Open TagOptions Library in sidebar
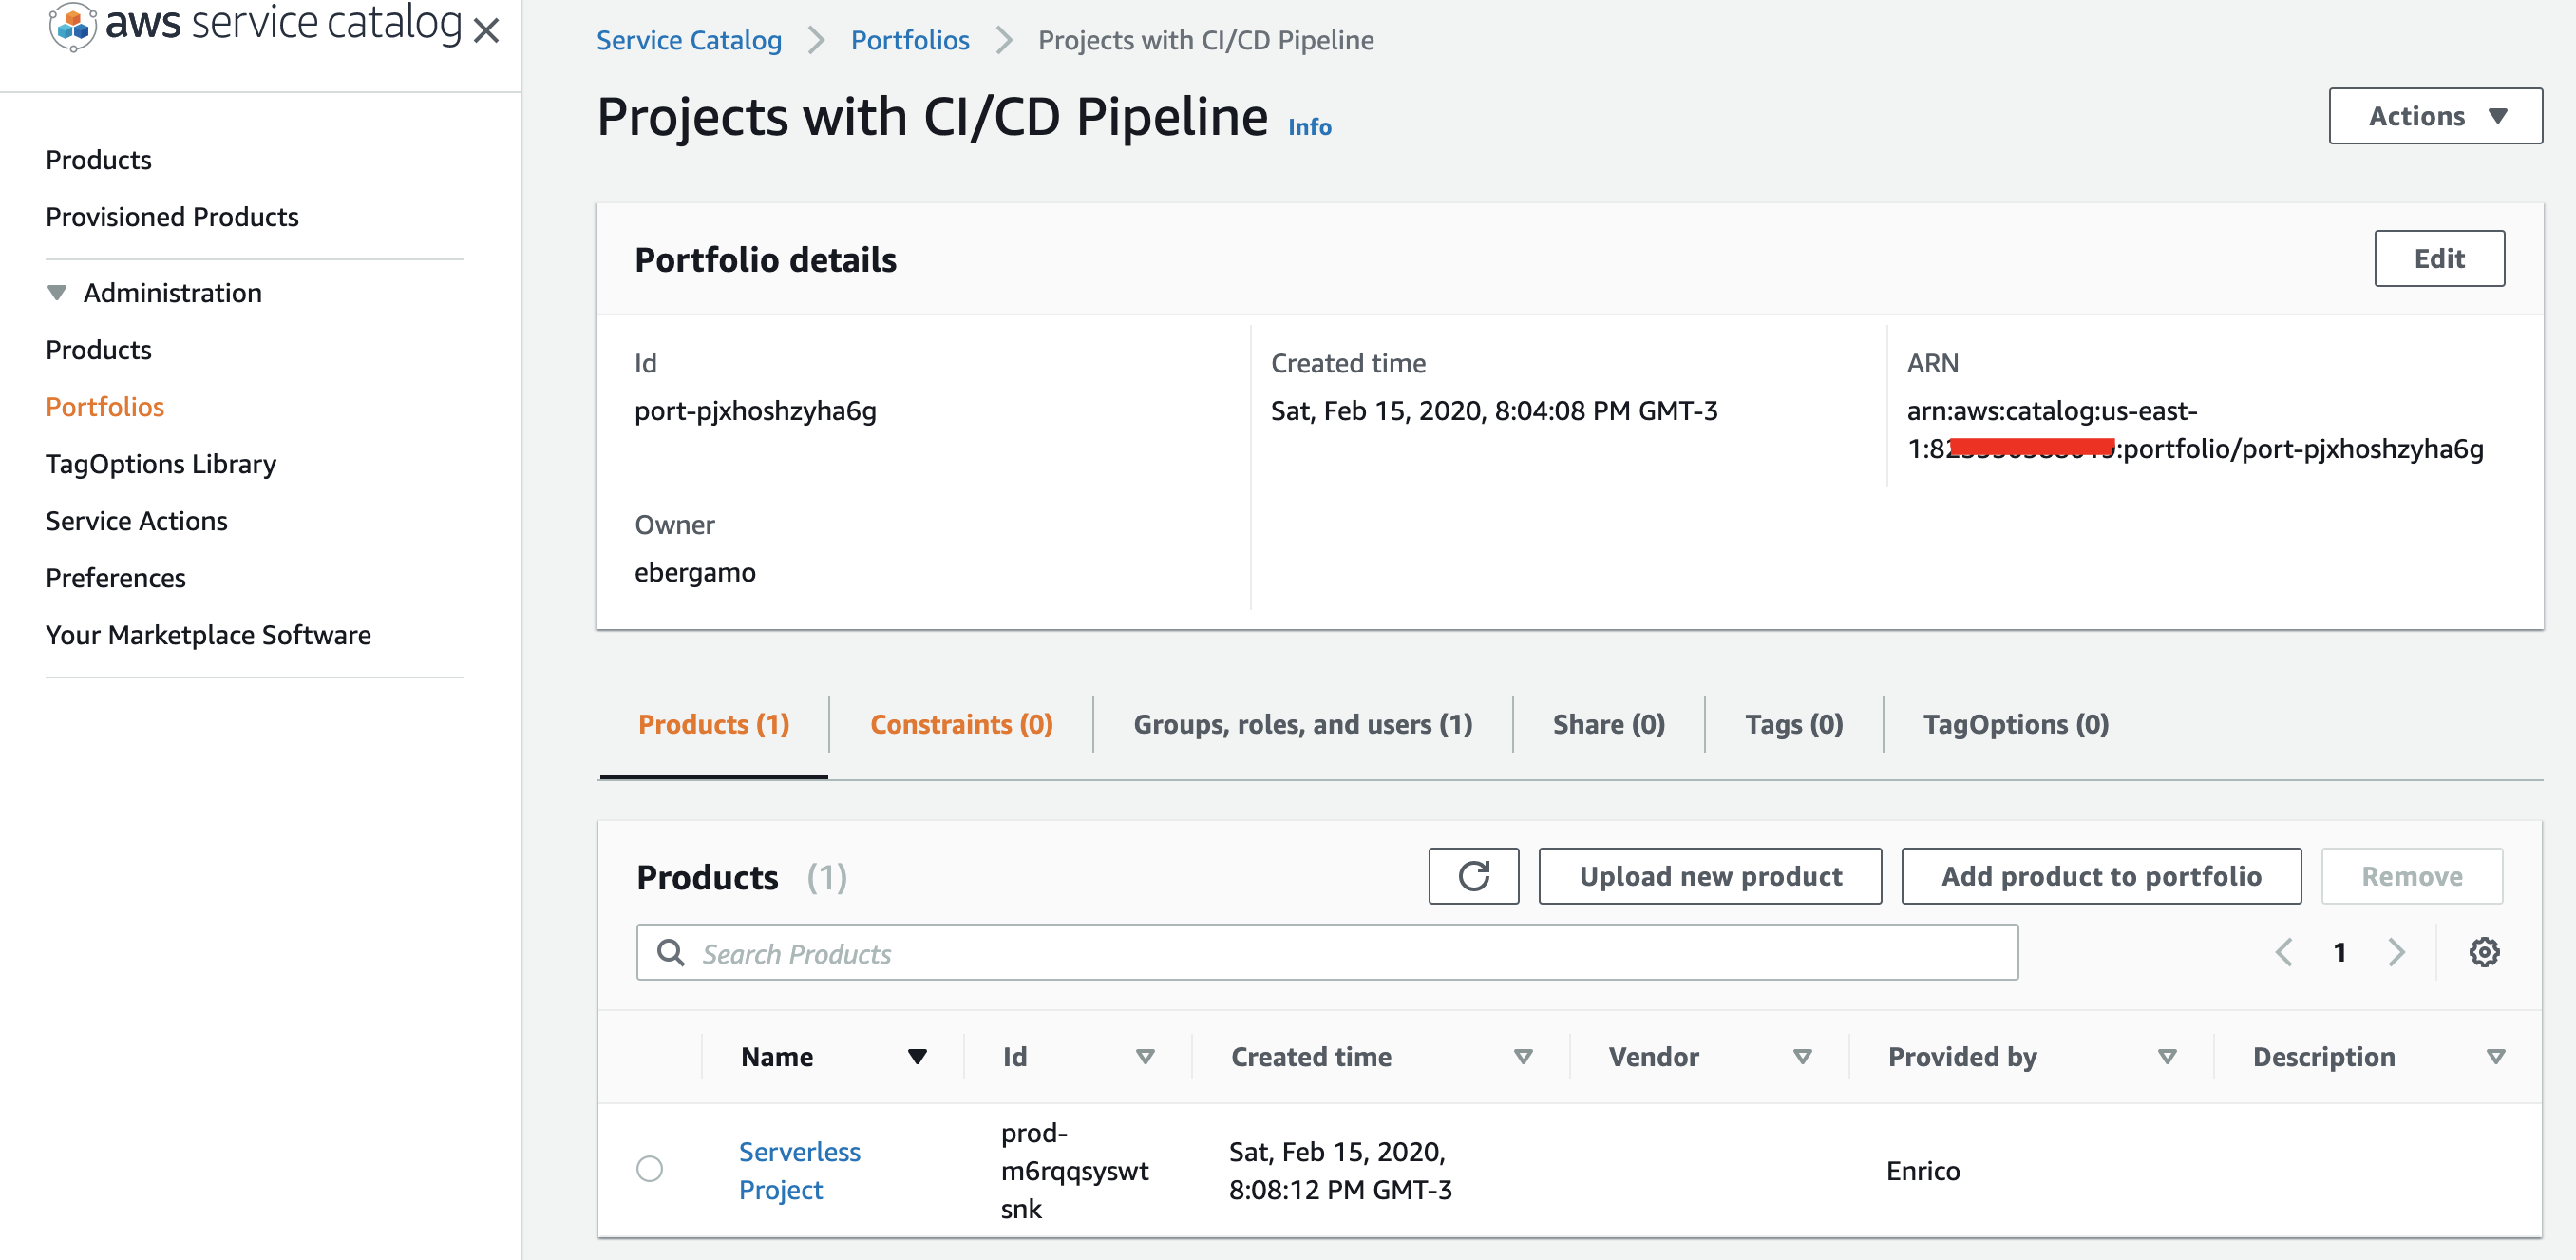The height and width of the screenshot is (1260, 2576). [160, 463]
